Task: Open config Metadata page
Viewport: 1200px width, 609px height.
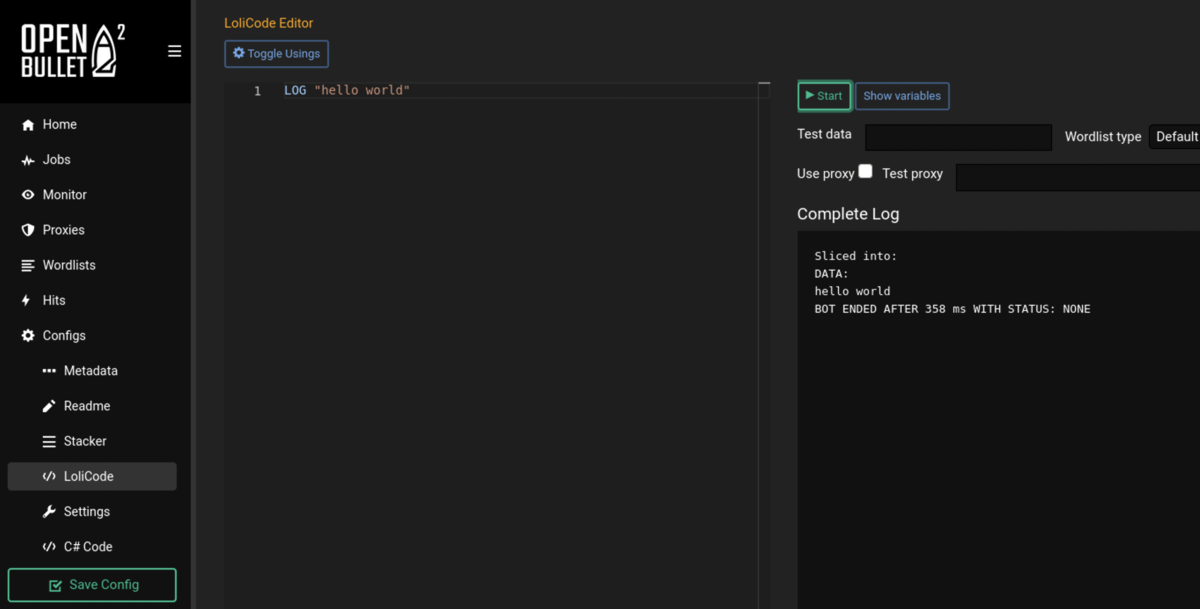Action: point(92,371)
